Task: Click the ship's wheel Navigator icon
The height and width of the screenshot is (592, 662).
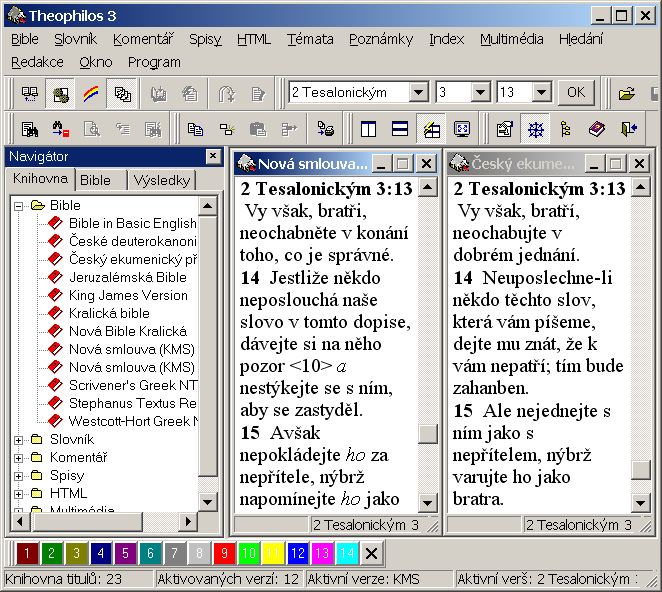Action: pos(537,129)
